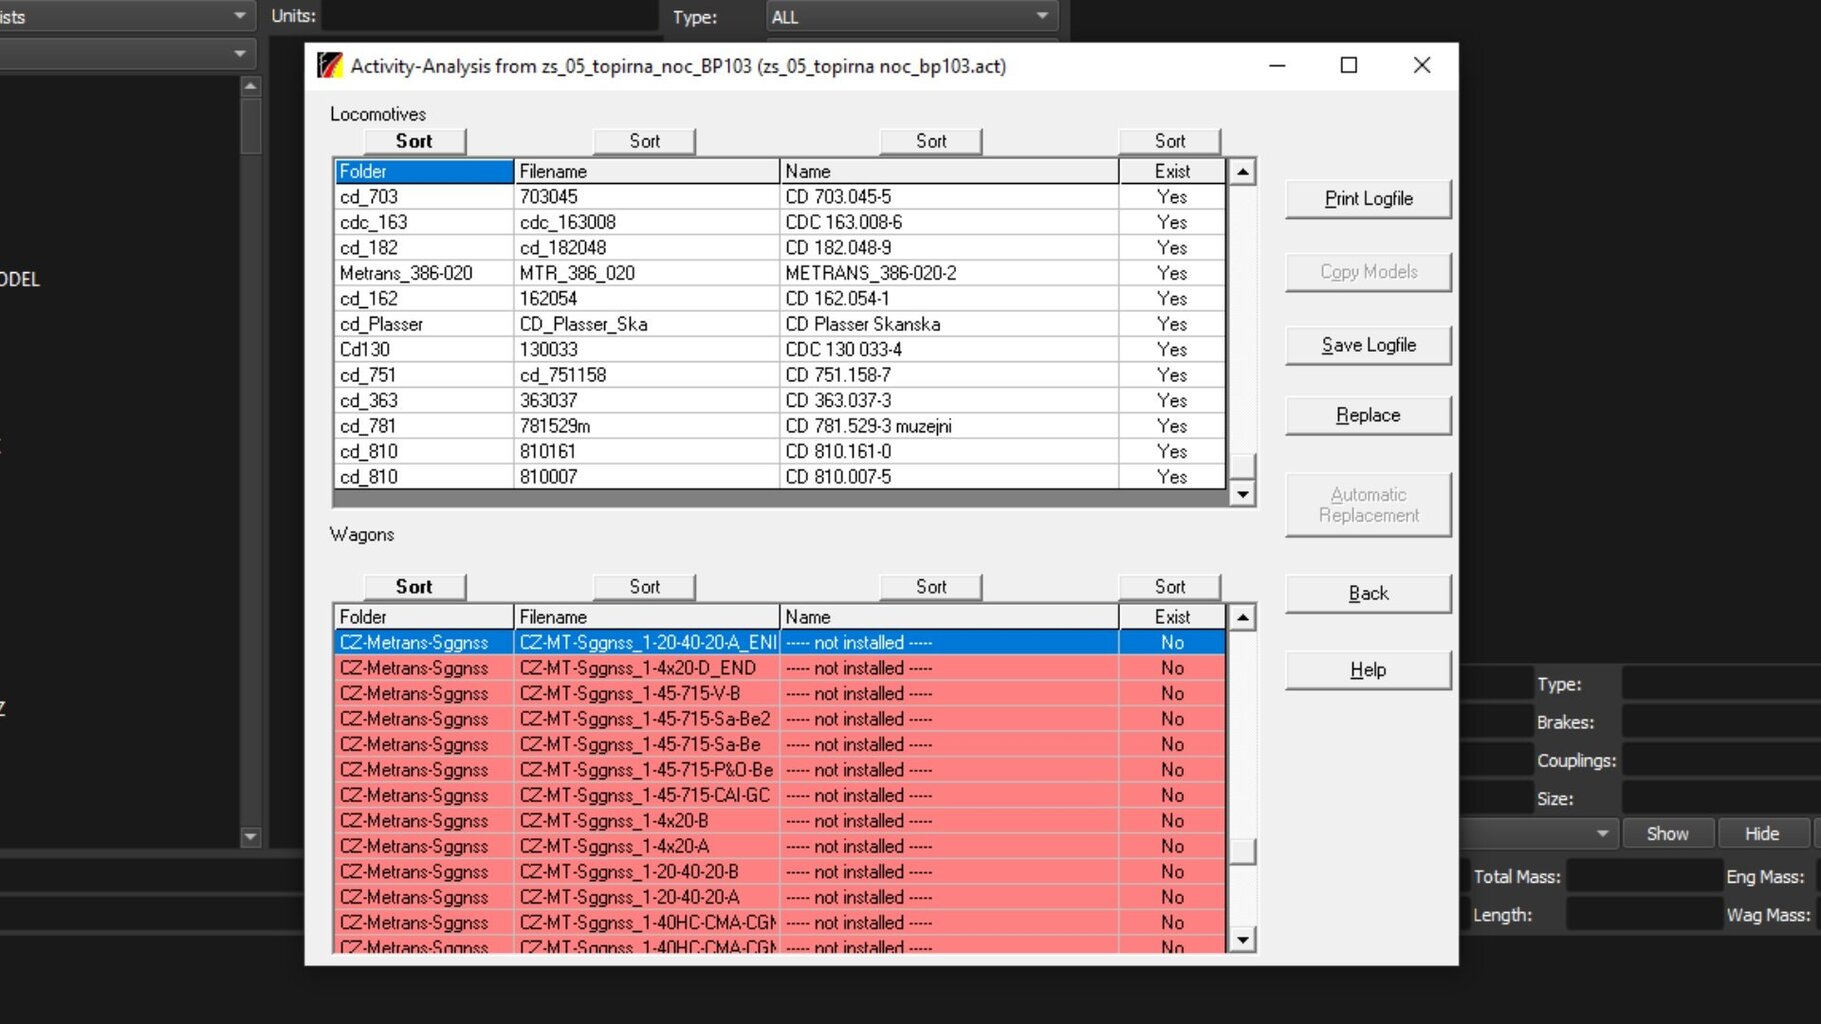Sort Locomotives by Folder column
The height and width of the screenshot is (1024, 1821).
414,141
